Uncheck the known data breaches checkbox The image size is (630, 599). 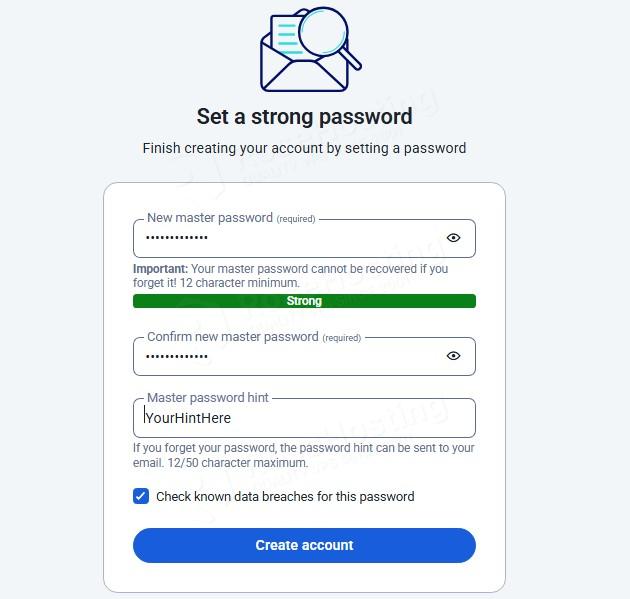tap(141, 496)
